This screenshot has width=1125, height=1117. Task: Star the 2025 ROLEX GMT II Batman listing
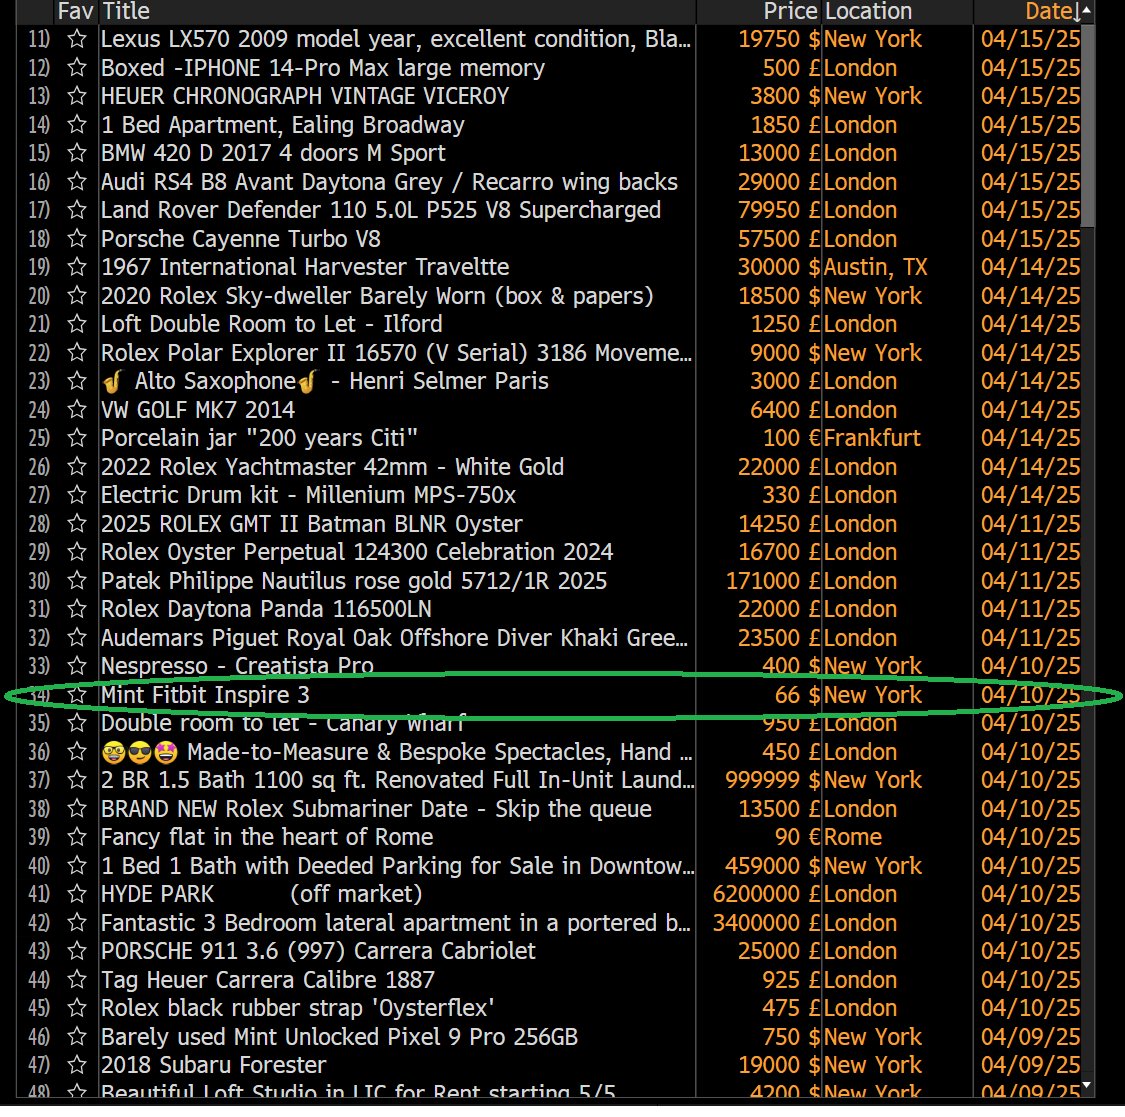pos(77,524)
